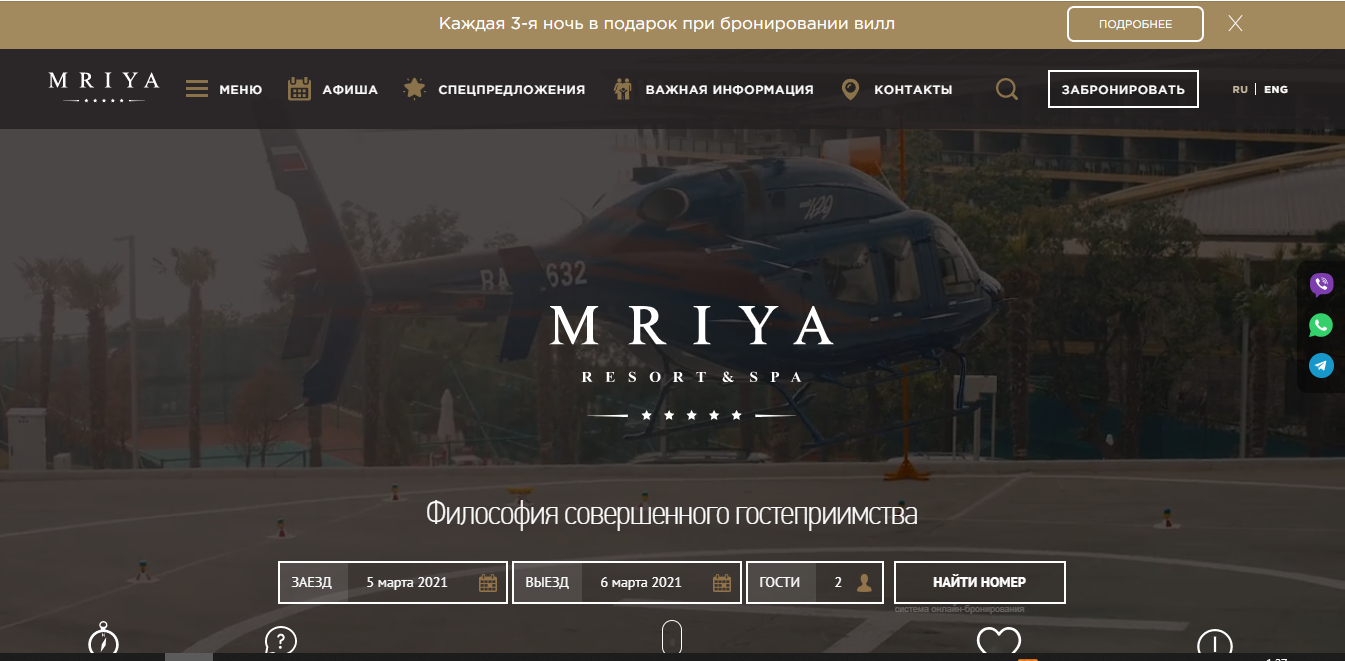
Task: Switch language to RU
Action: tap(1240, 89)
